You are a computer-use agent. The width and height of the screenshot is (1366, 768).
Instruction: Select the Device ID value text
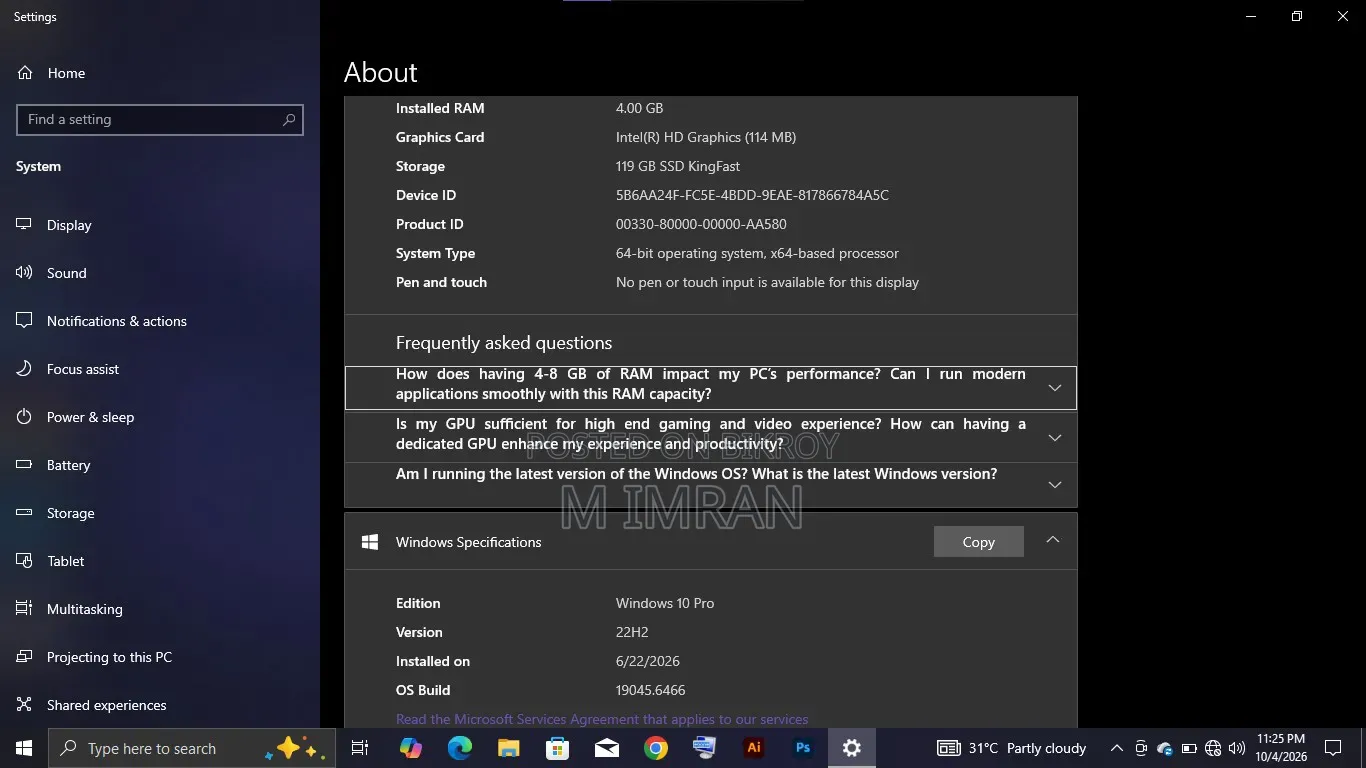(752, 195)
